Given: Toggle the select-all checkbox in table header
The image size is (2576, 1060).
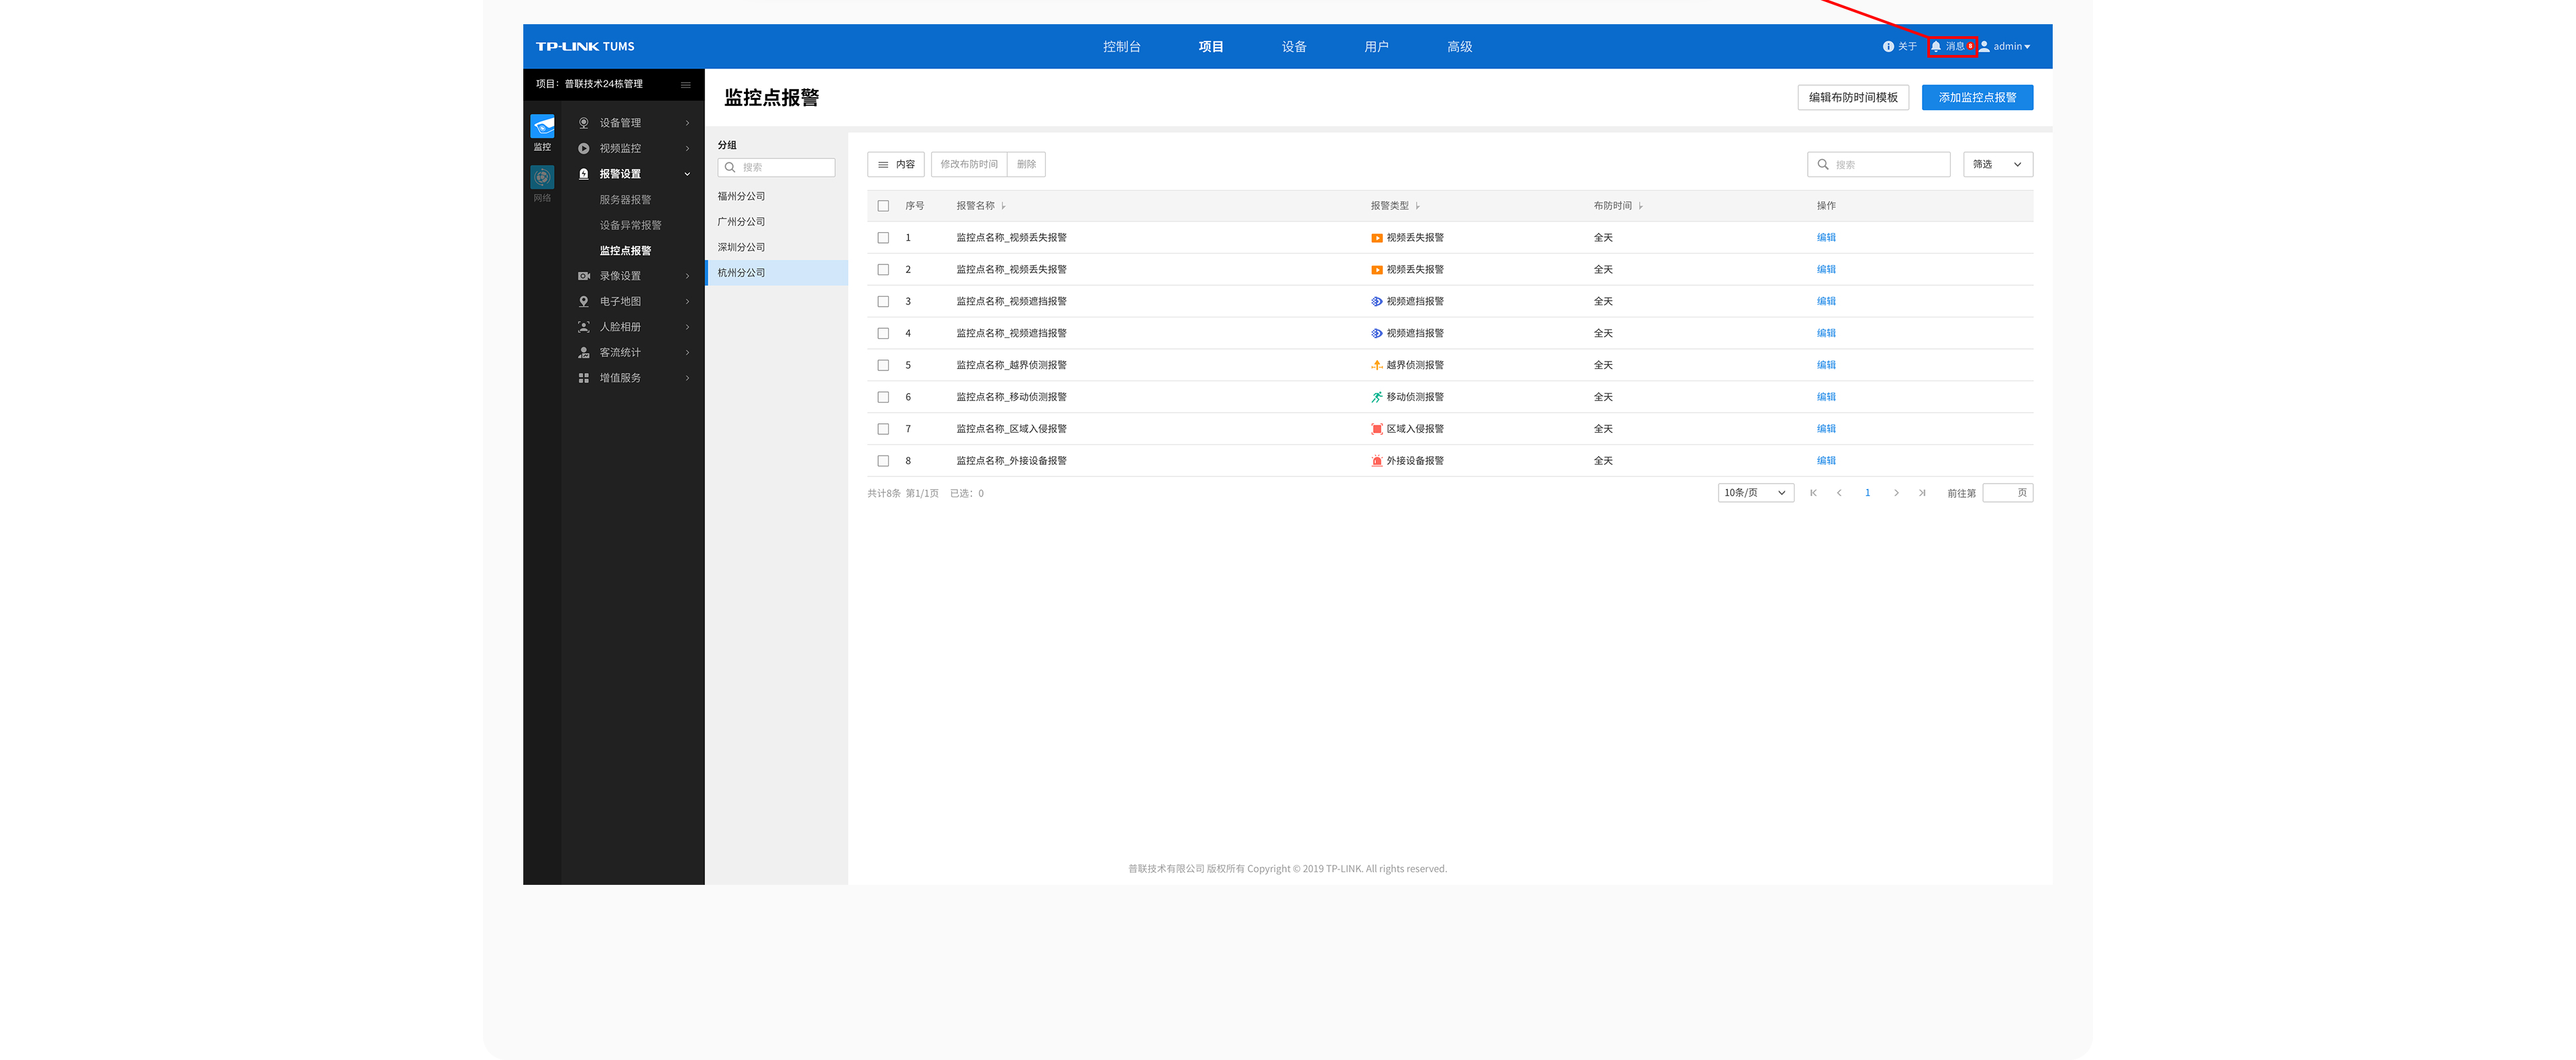Looking at the screenshot, I should [883, 206].
